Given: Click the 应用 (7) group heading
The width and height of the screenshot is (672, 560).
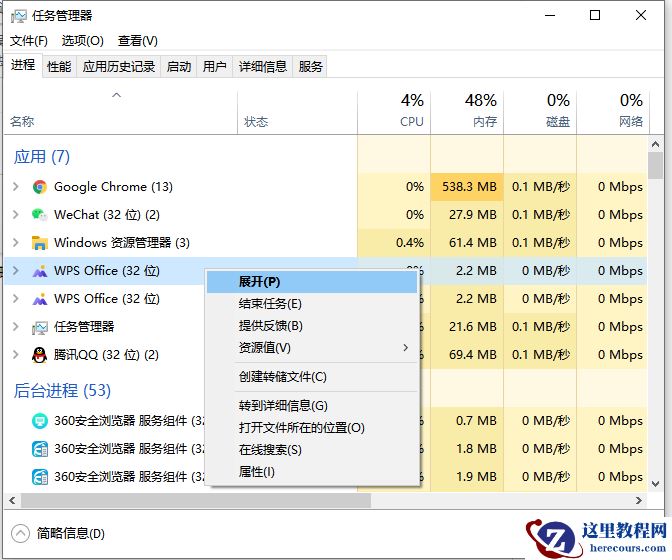Looking at the screenshot, I should (42, 157).
